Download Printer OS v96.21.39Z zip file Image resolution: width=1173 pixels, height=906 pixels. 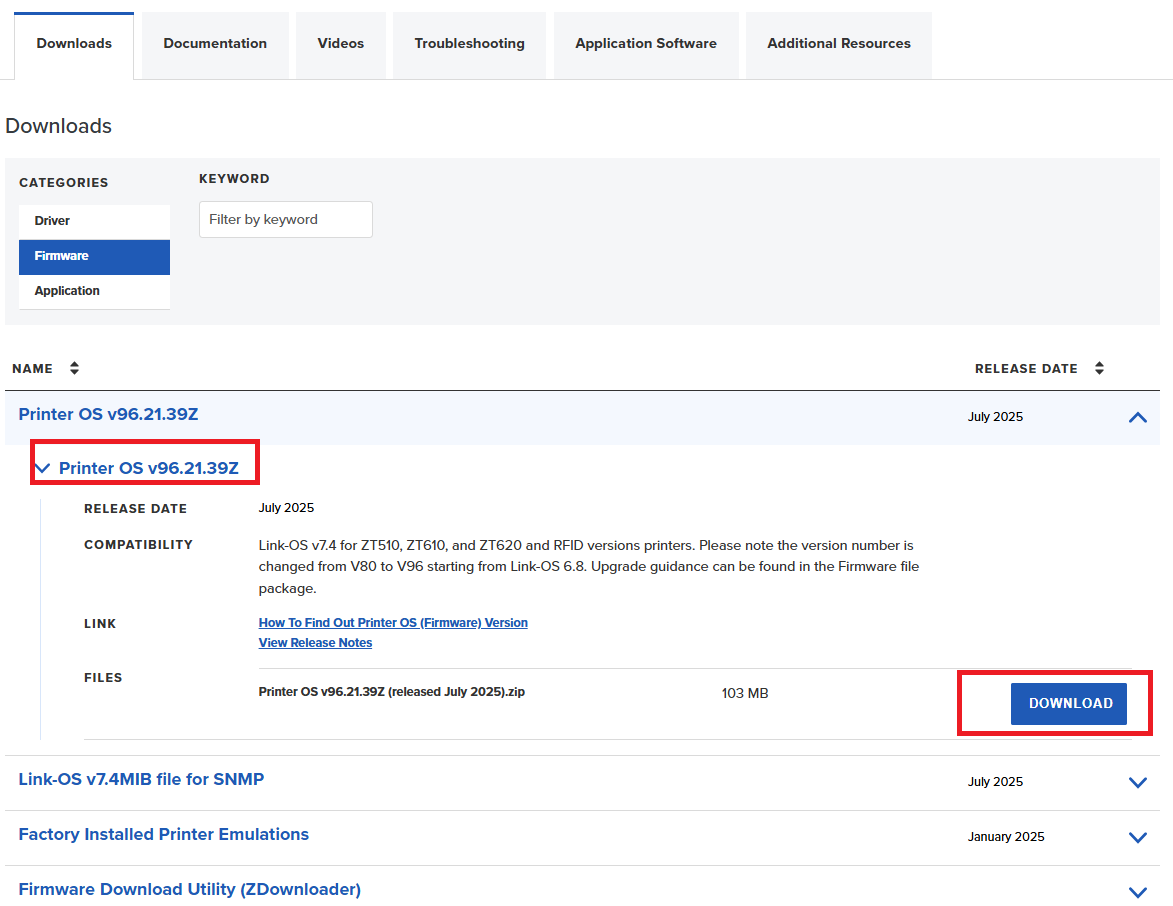point(1069,703)
